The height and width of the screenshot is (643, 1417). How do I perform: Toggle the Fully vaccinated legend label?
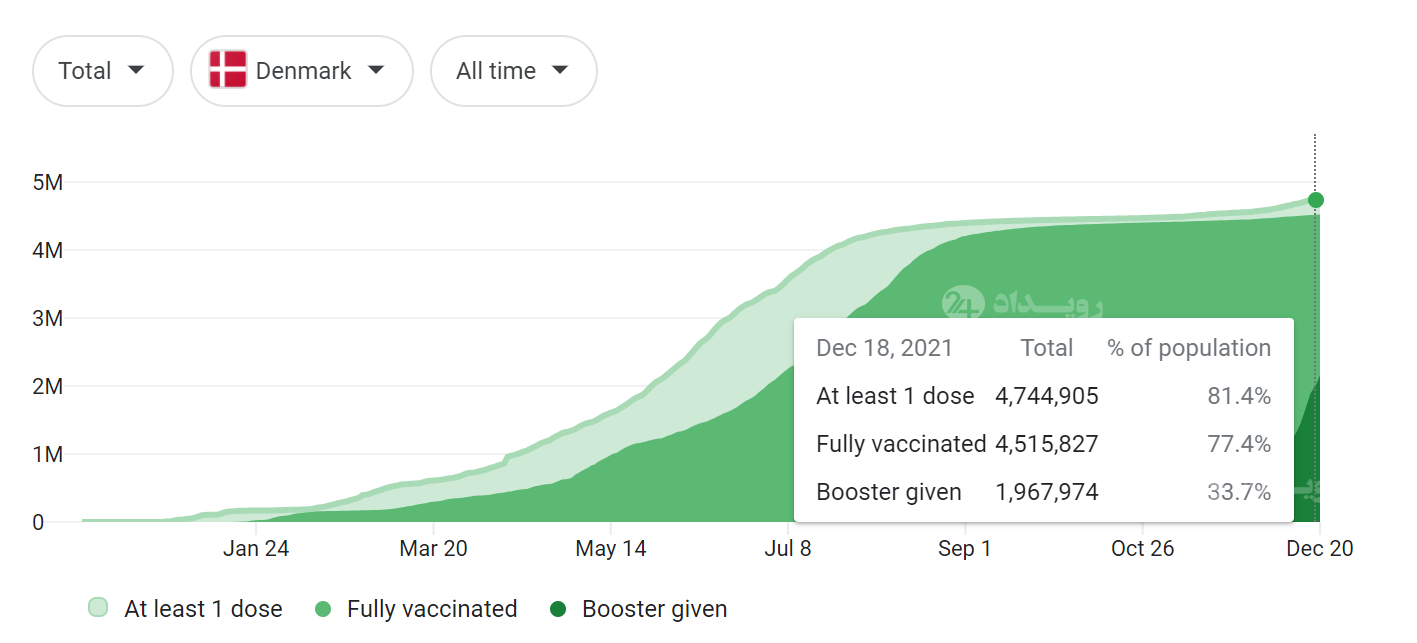(432, 609)
